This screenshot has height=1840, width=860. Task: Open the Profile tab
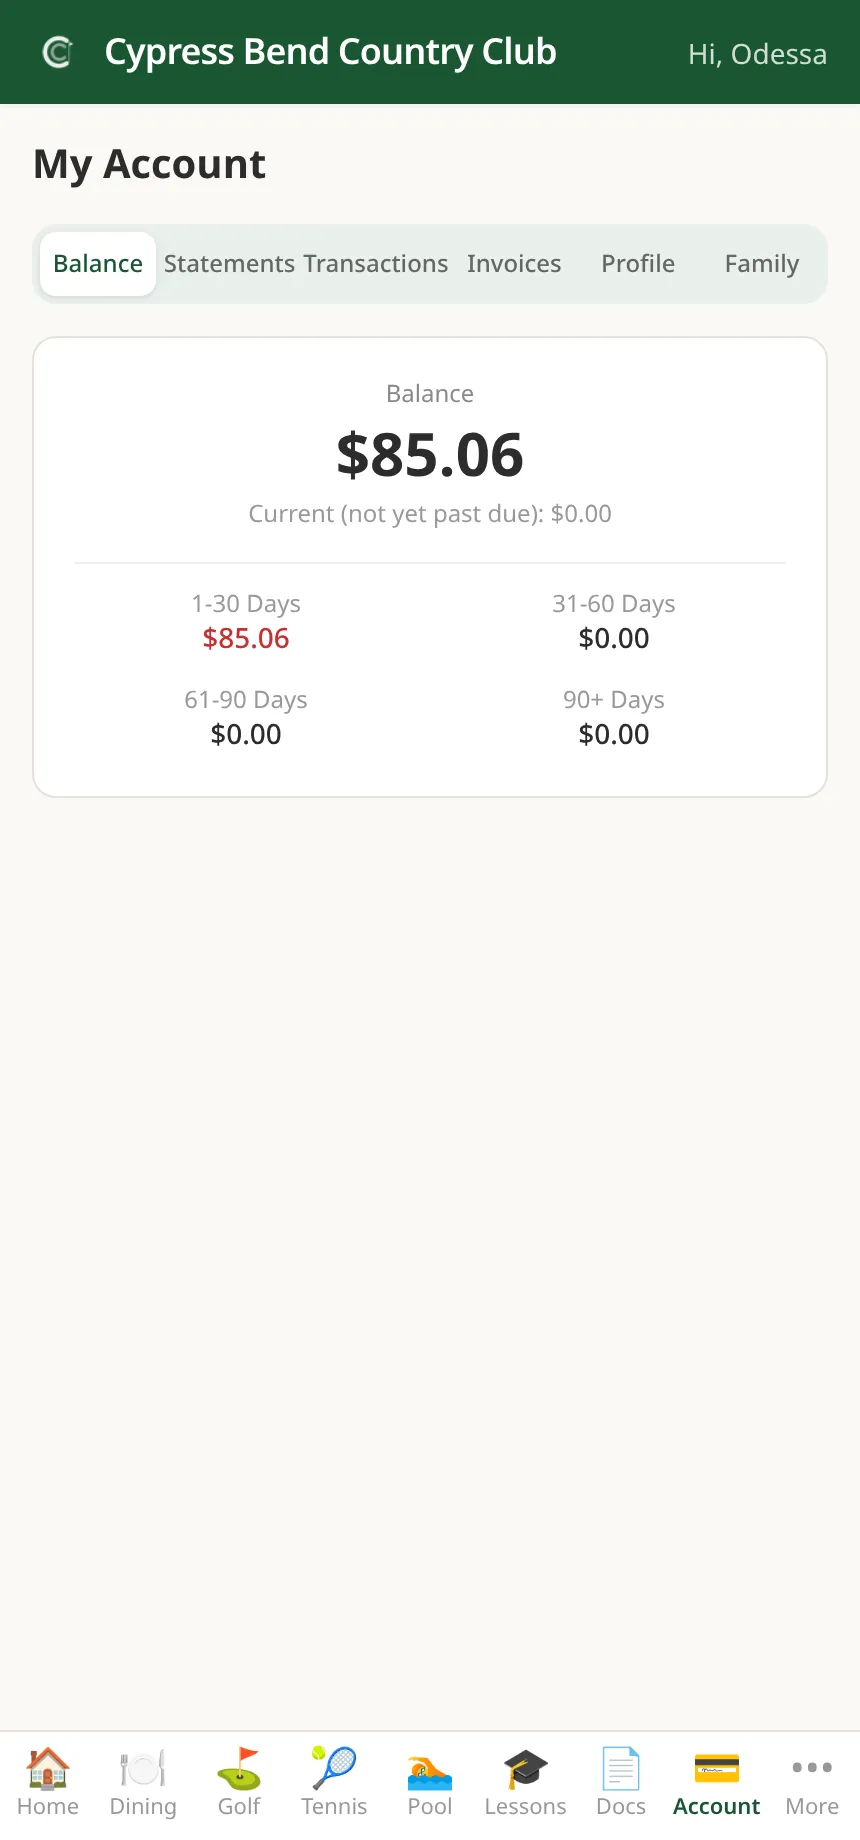638,264
